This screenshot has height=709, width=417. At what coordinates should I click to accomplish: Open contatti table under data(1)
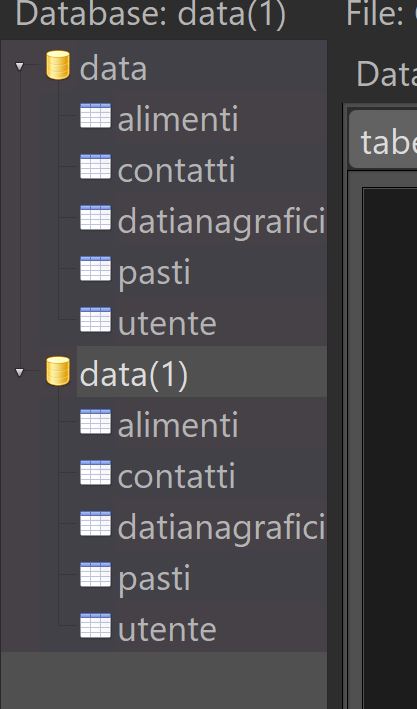click(176, 476)
